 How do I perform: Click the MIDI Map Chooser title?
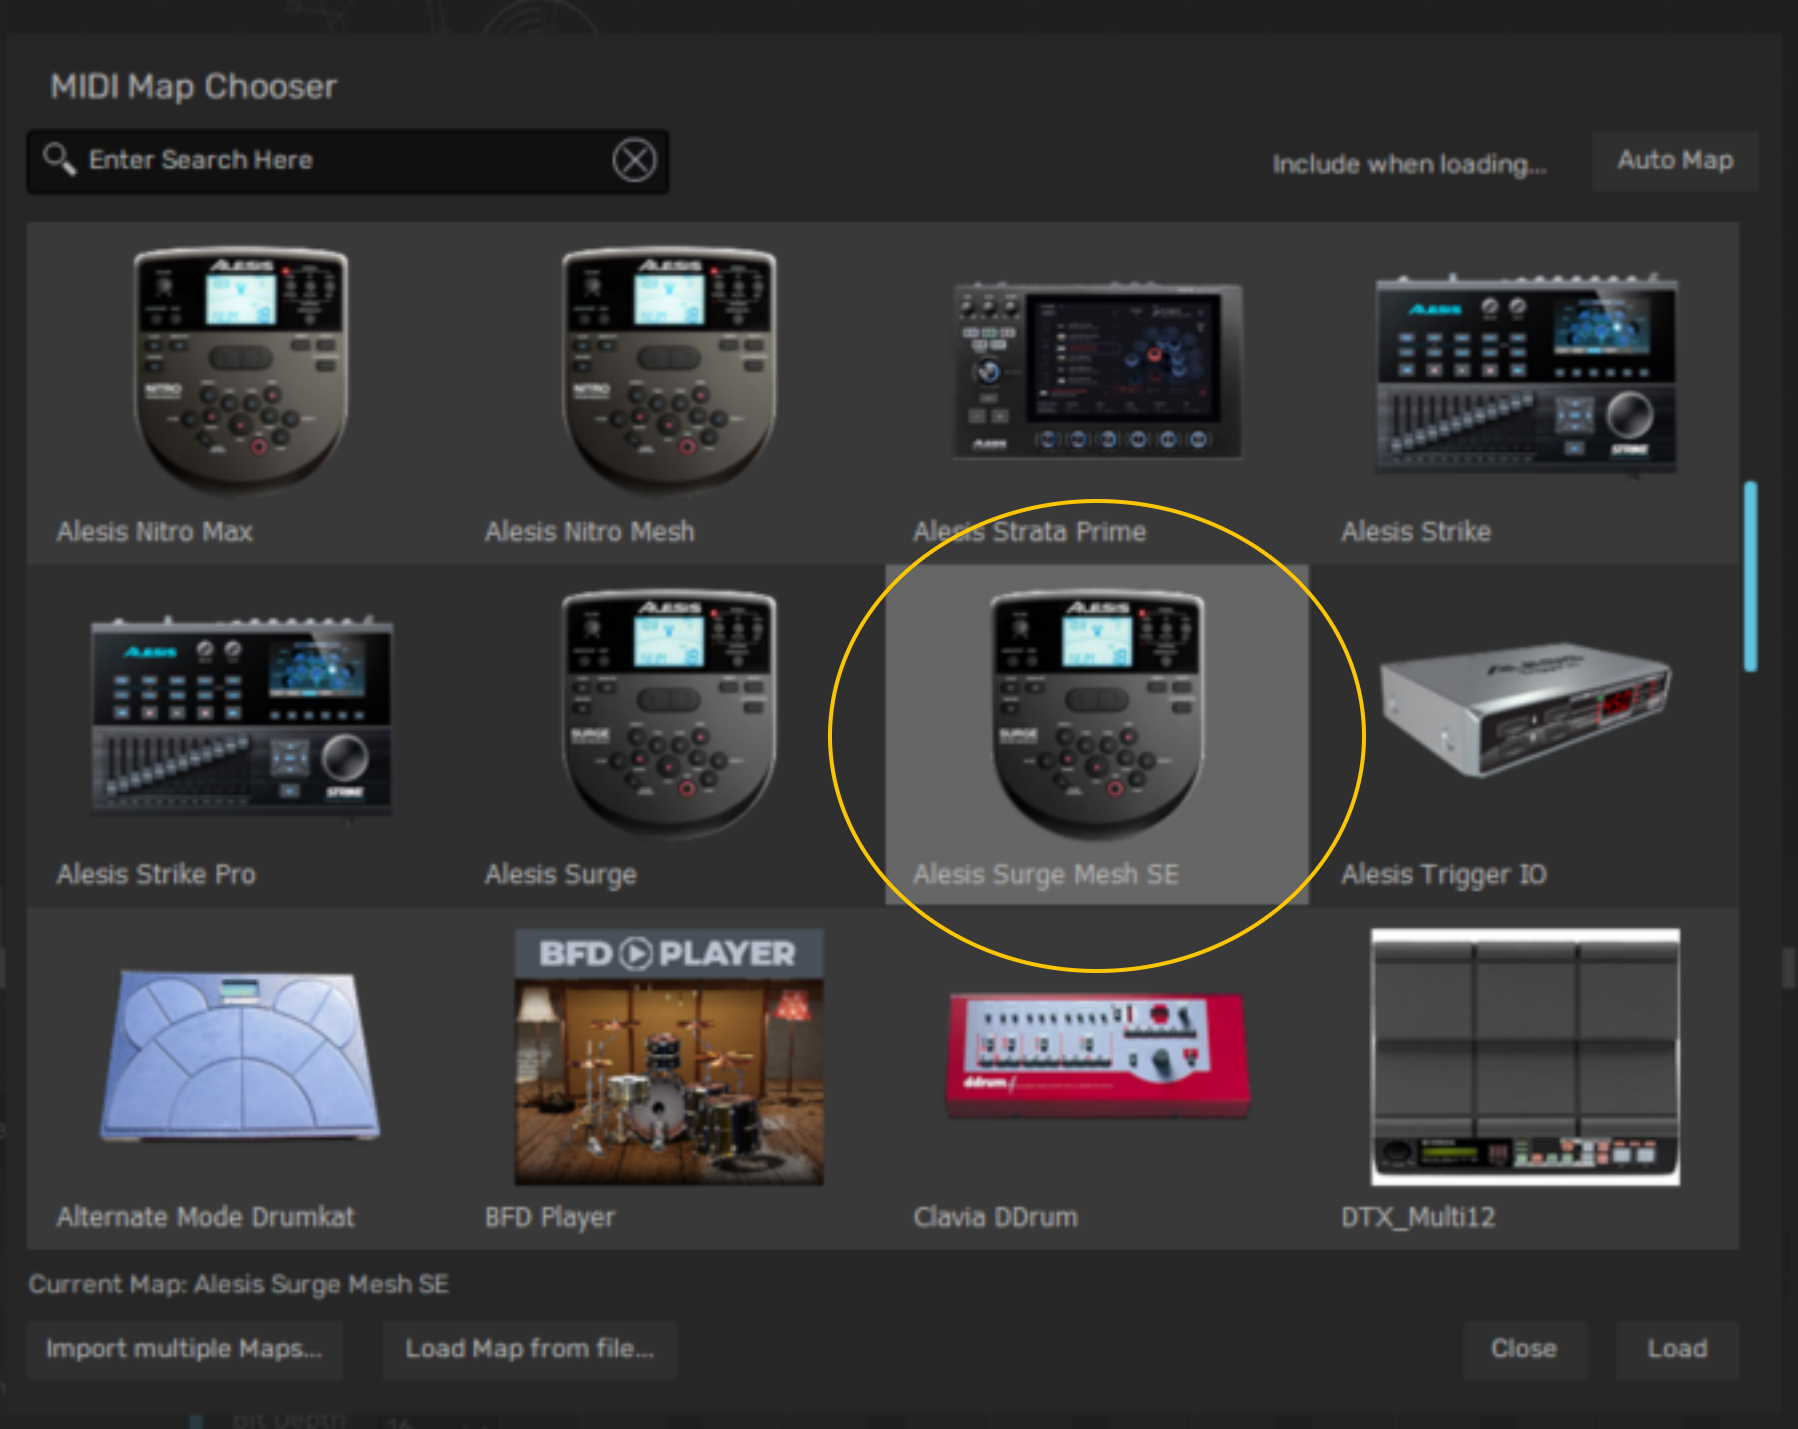click(194, 87)
